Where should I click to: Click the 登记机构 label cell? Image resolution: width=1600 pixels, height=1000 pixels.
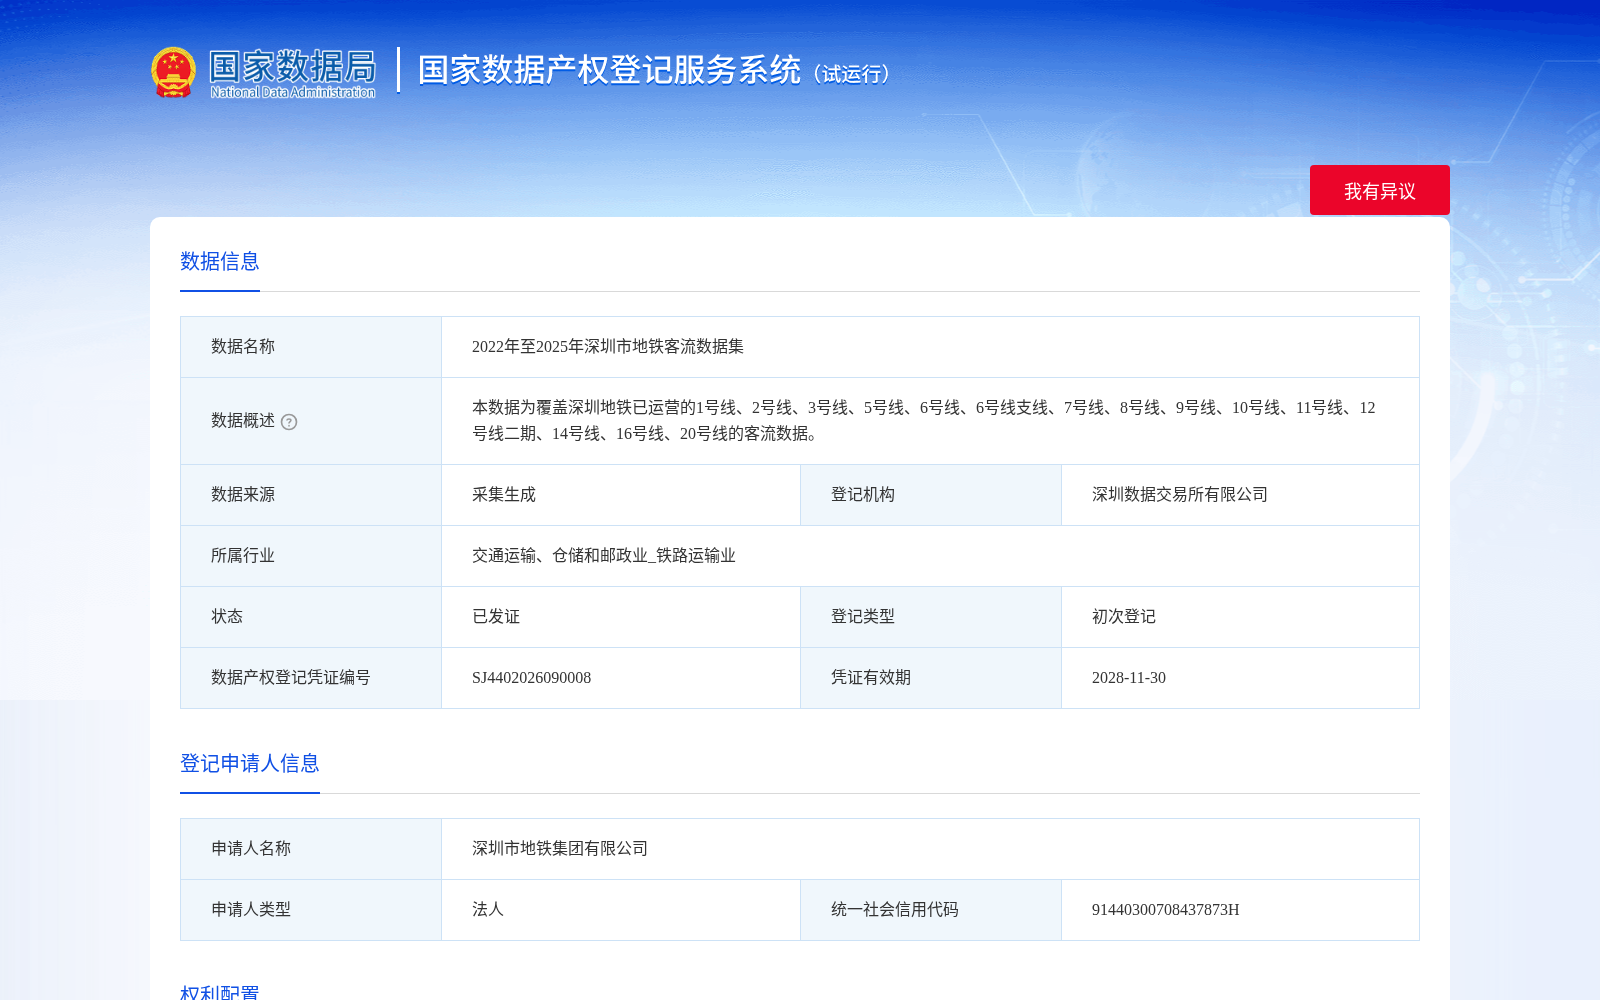pyautogui.click(x=931, y=495)
